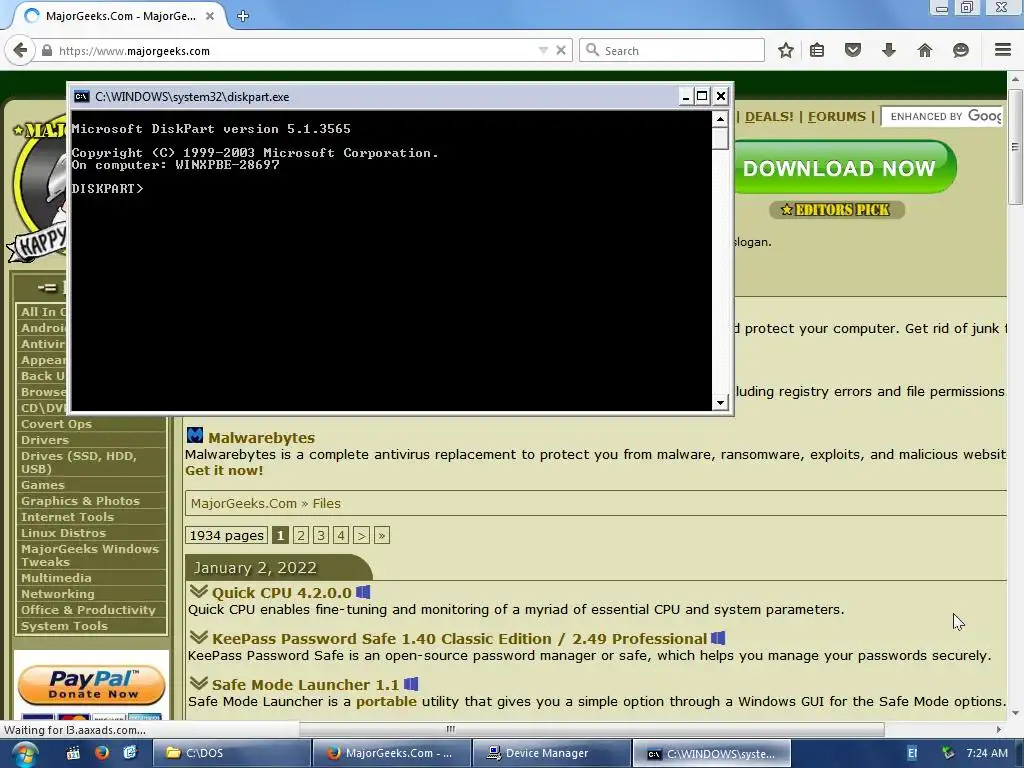1024x768 pixels.
Task: Expand the Quick CPU chevron icon
Action: 199,592
